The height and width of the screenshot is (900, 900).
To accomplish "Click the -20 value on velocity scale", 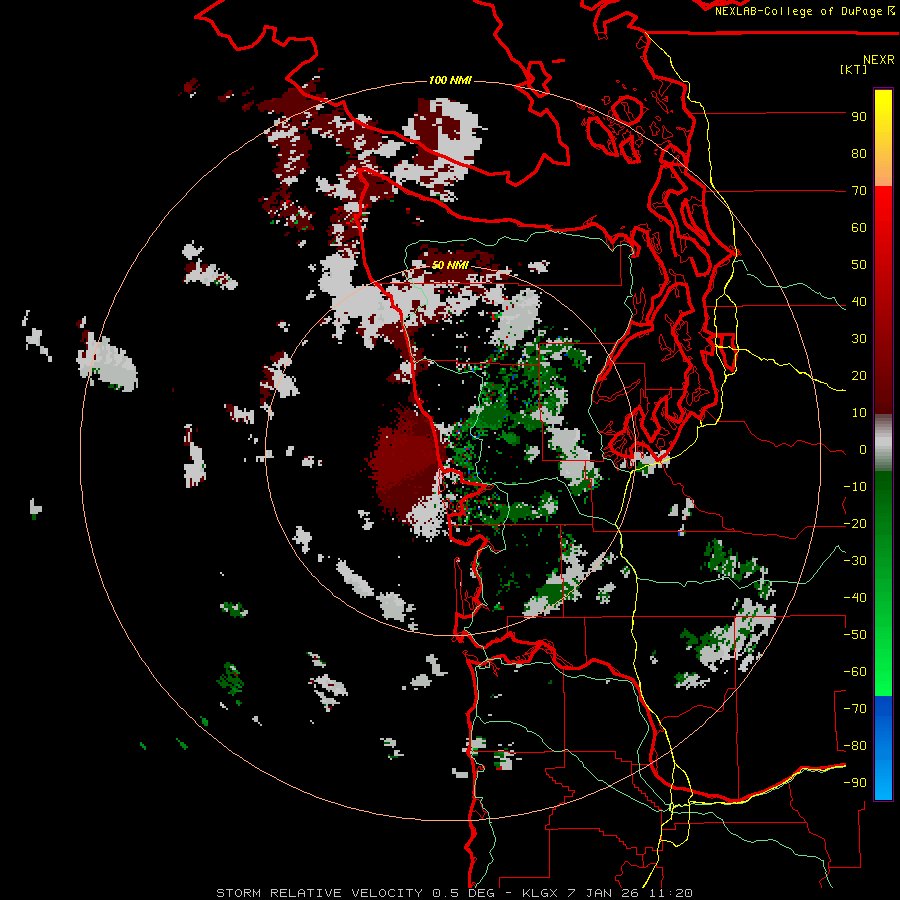I will point(855,523).
